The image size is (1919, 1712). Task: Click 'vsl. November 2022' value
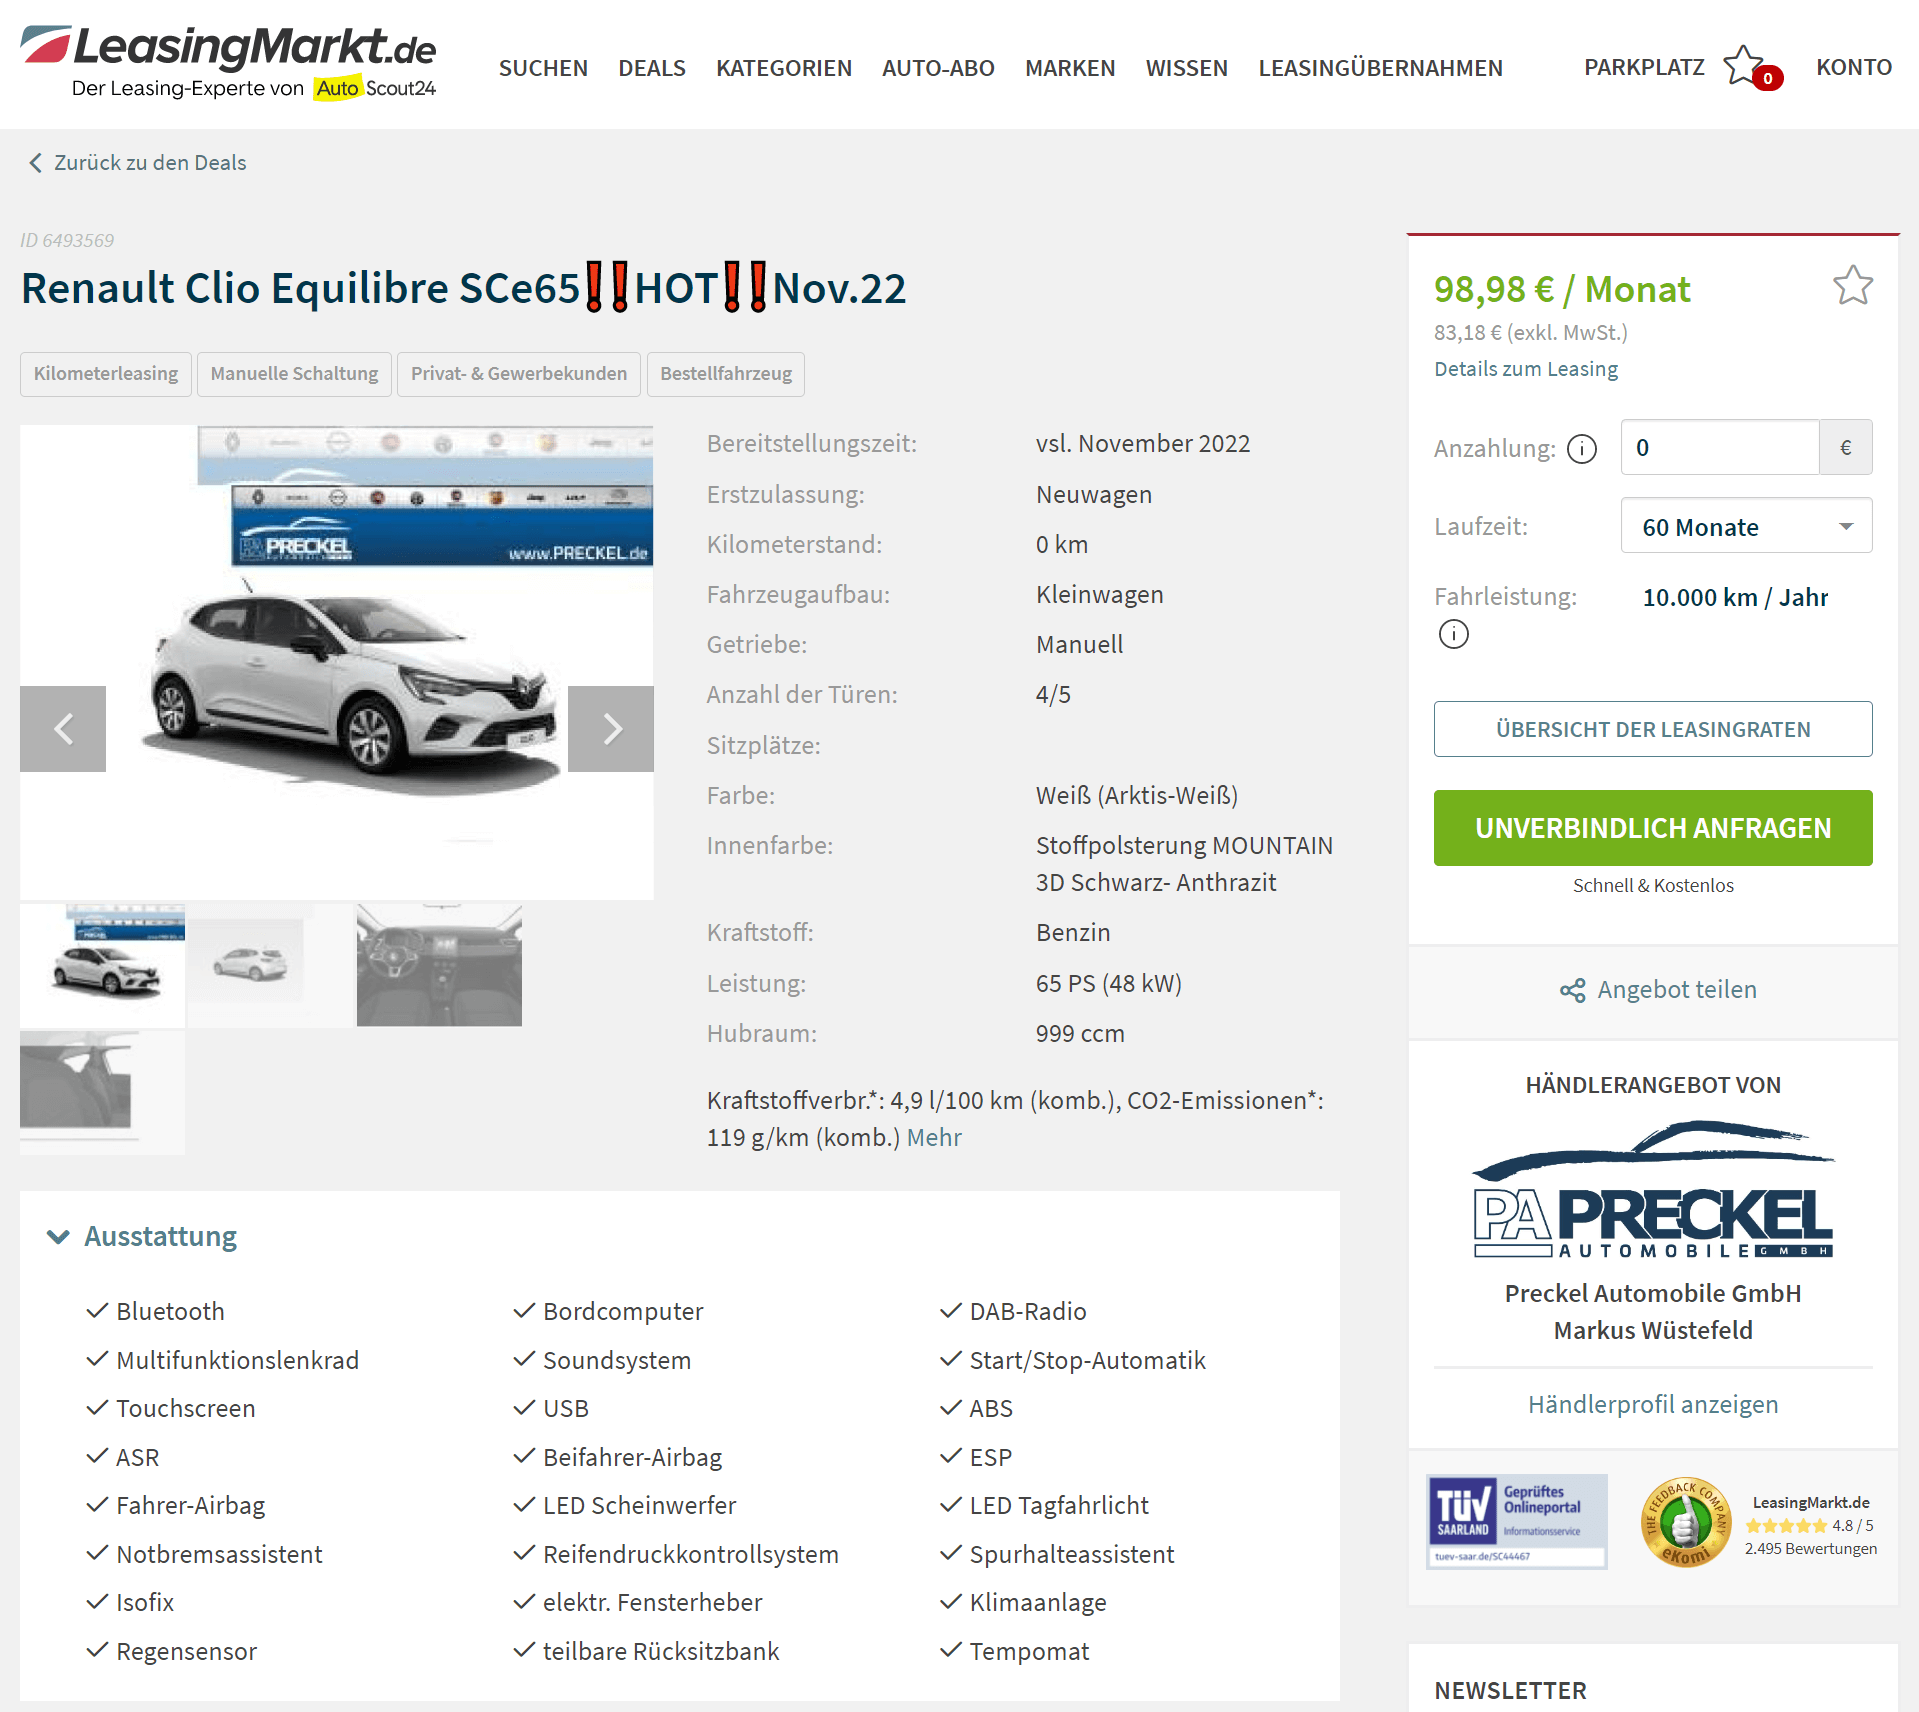tap(1143, 444)
